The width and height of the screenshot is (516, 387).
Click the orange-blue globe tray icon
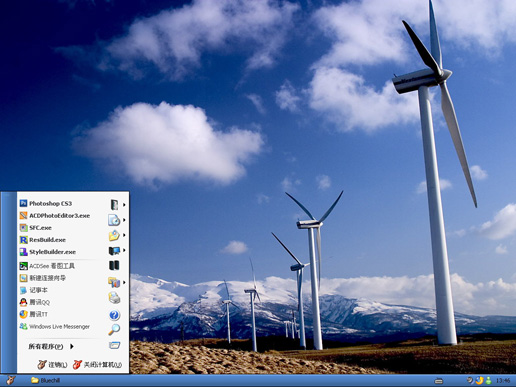pyautogui.click(x=479, y=380)
